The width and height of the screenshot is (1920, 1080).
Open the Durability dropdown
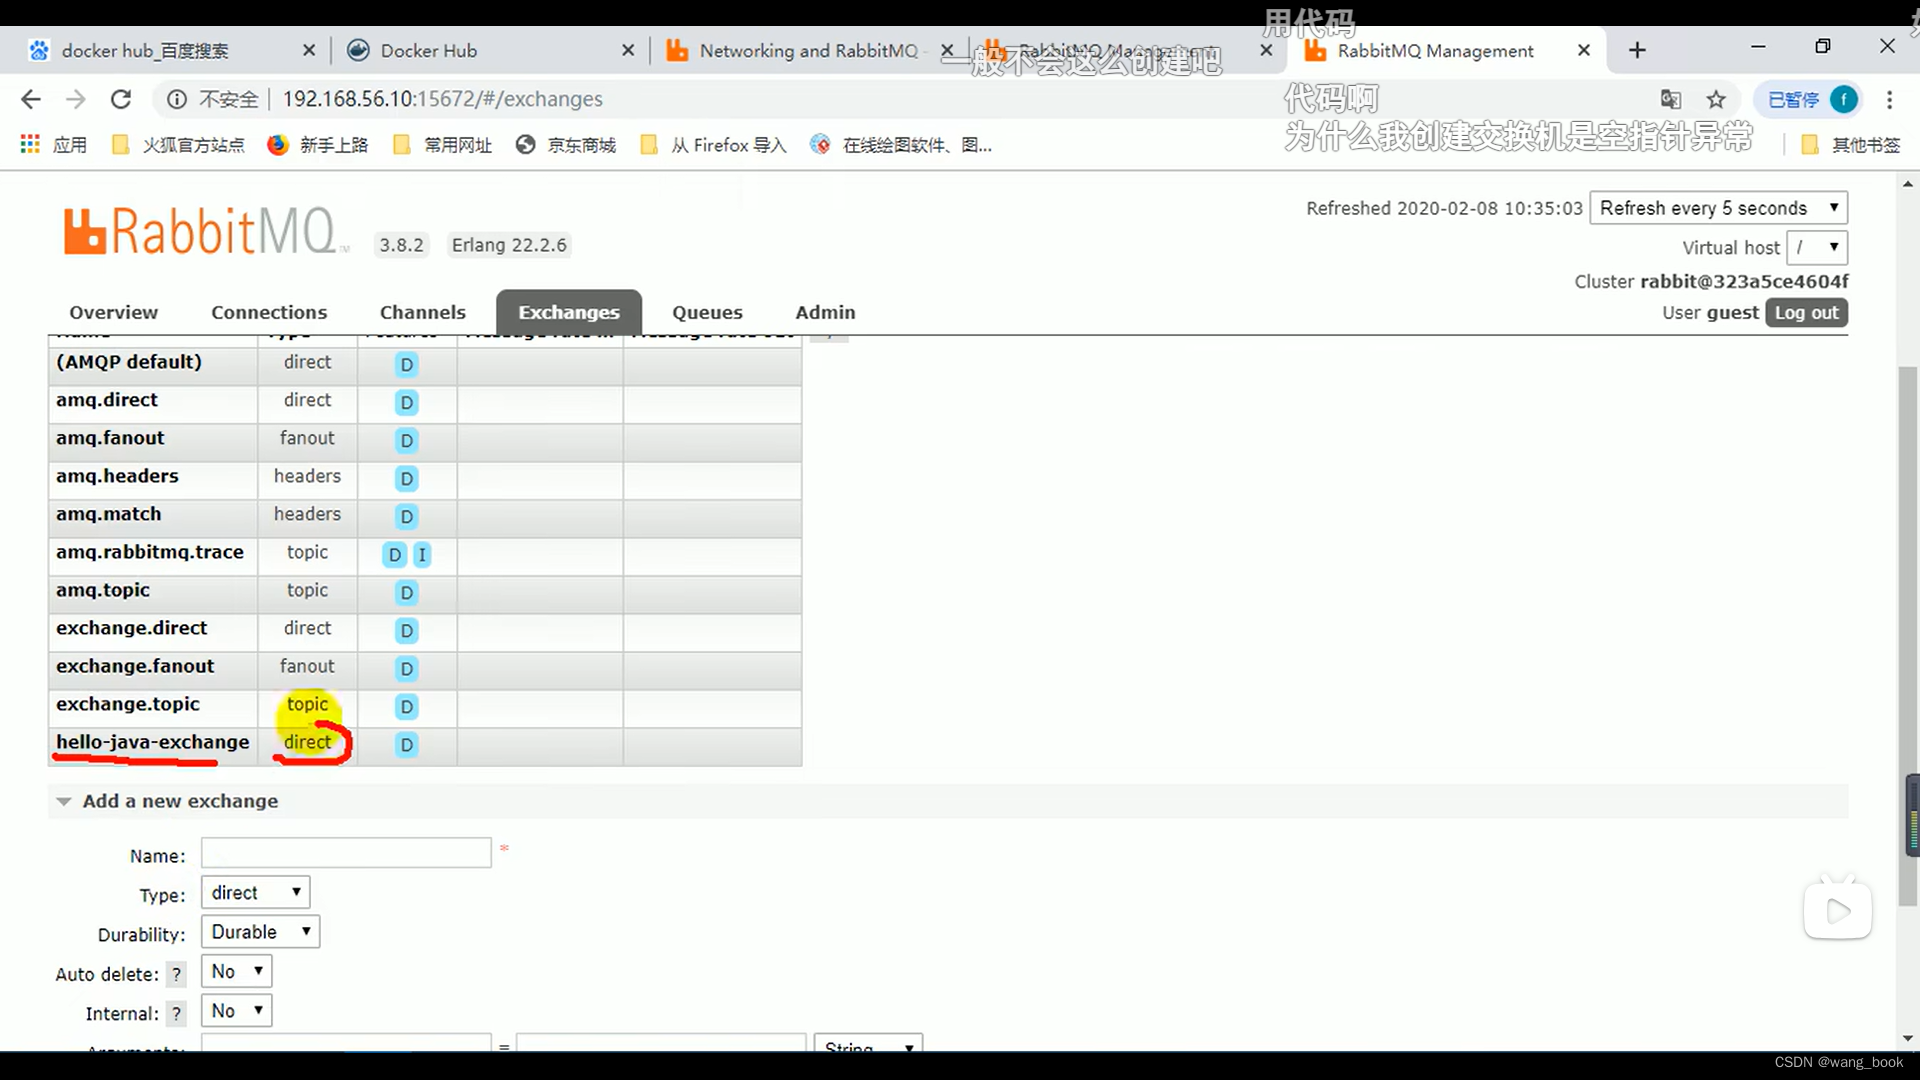point(260,932)
